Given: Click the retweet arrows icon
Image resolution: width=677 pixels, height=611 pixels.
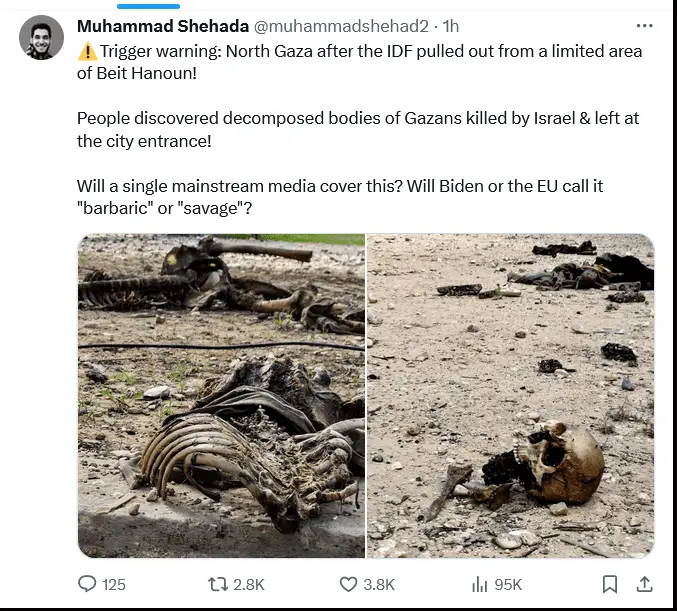Looking at the screenshot, I should point(216,584).
